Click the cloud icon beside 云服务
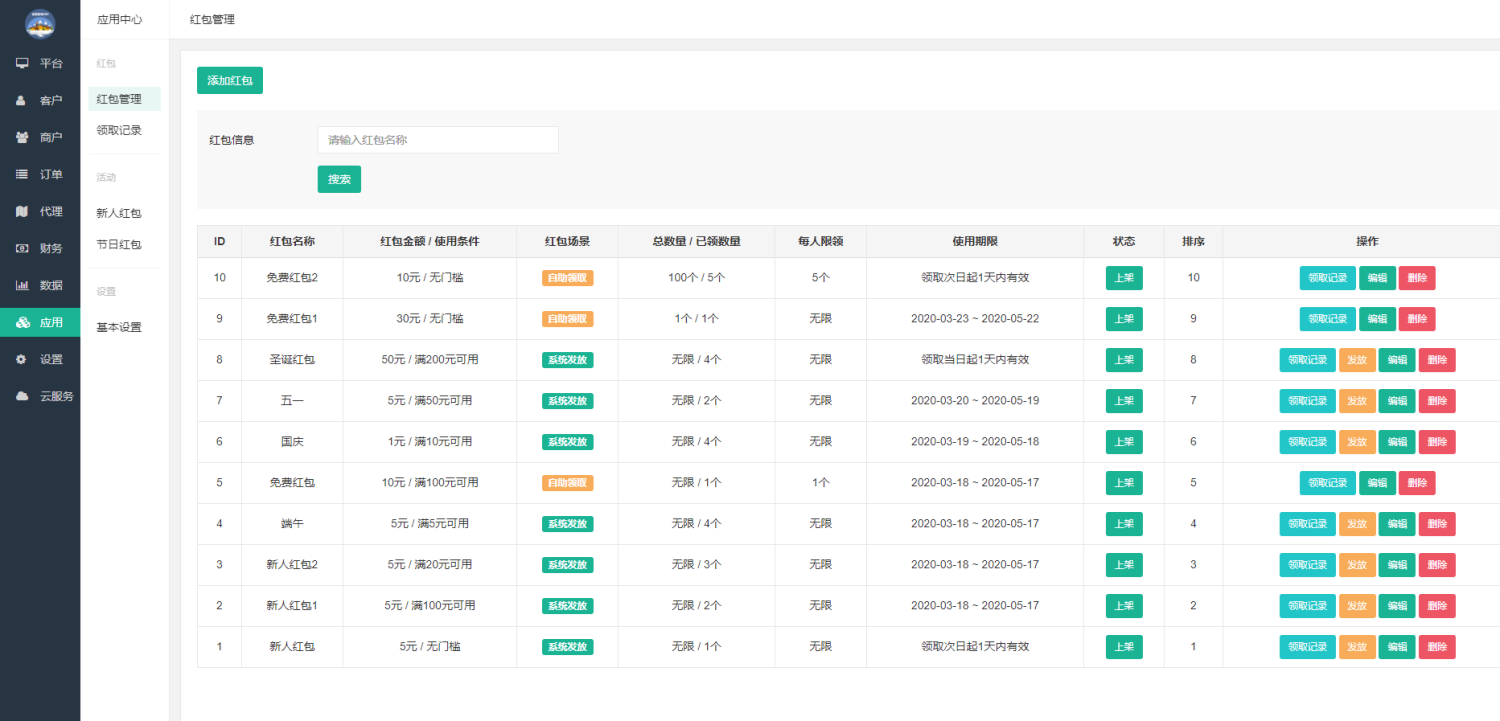 [22, 396]
